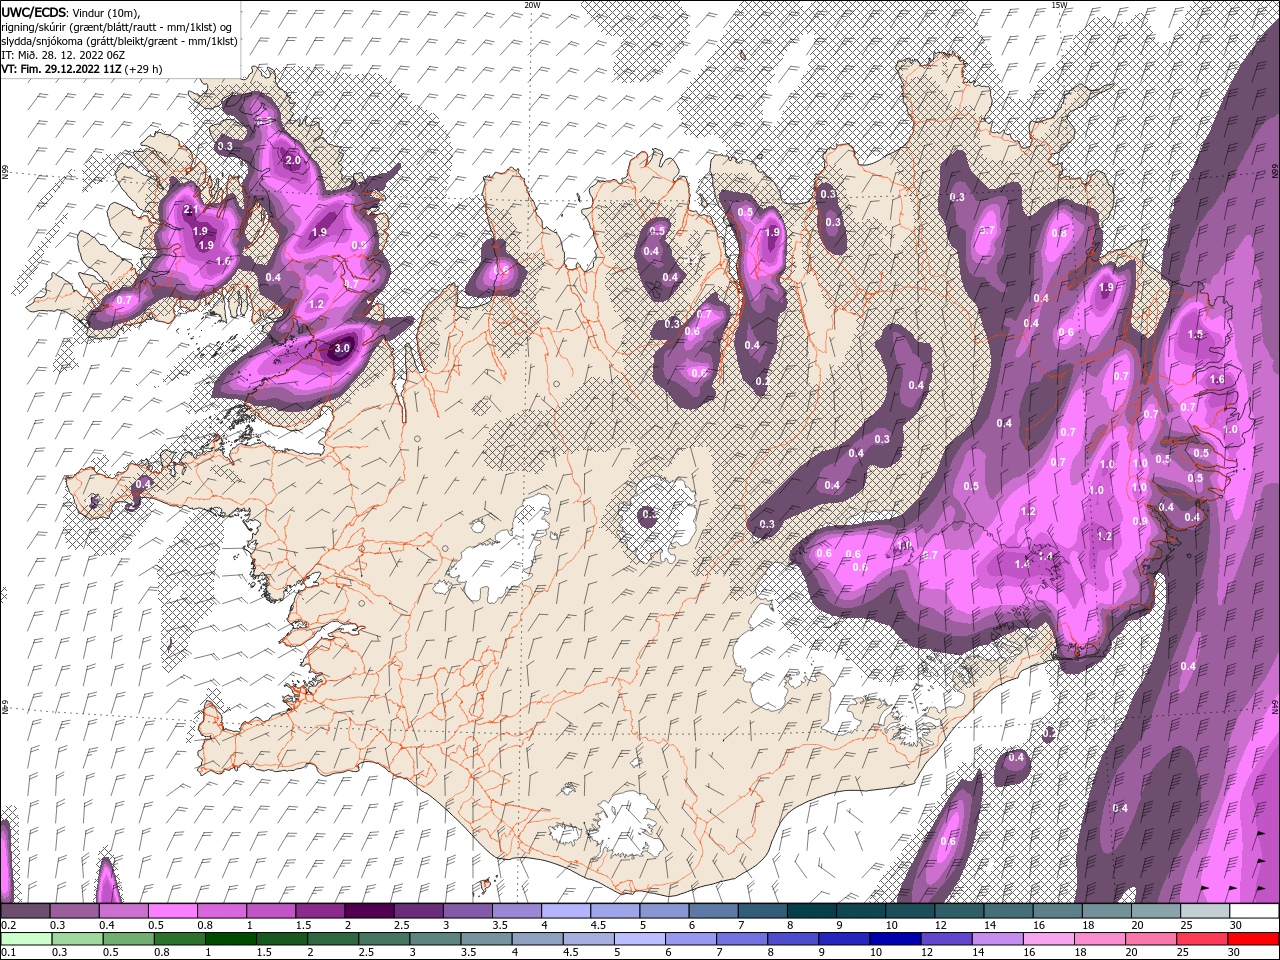Click the 1.5 precipitation value in the east
Viewport: 1280px width, 960px height.
point(1195,334)
